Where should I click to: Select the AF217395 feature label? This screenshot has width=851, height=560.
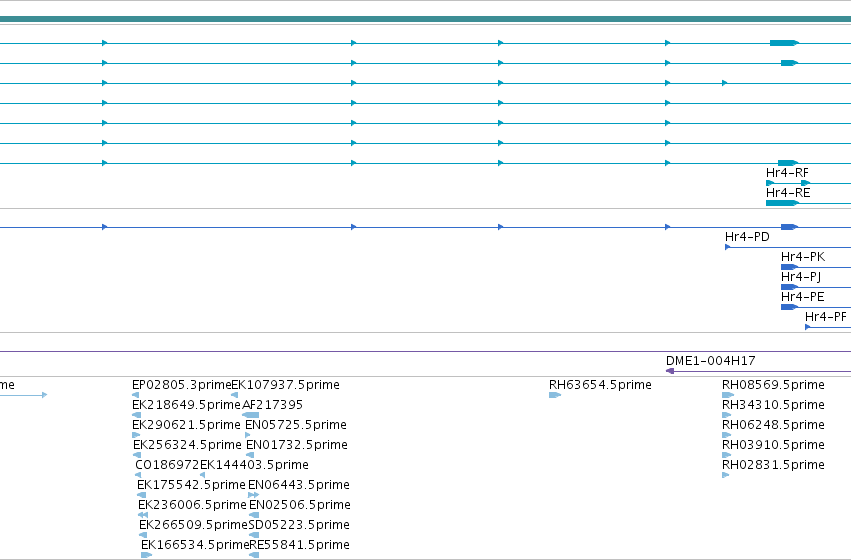[272, 405]
